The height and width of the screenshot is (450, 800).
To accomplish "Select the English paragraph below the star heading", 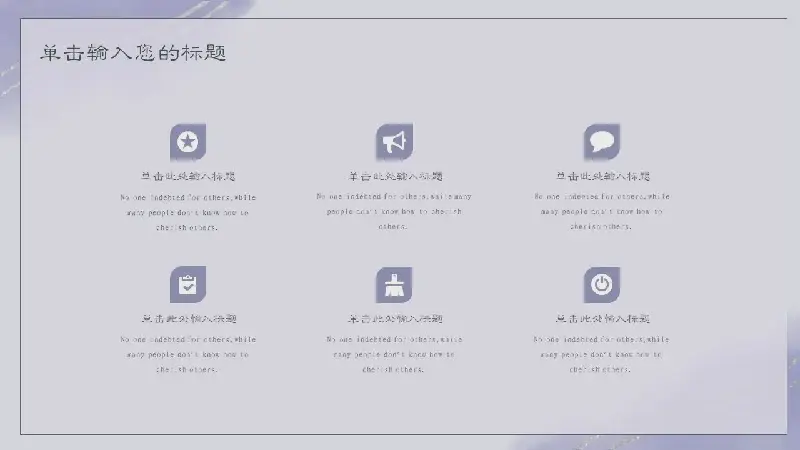I will [188, 212].
